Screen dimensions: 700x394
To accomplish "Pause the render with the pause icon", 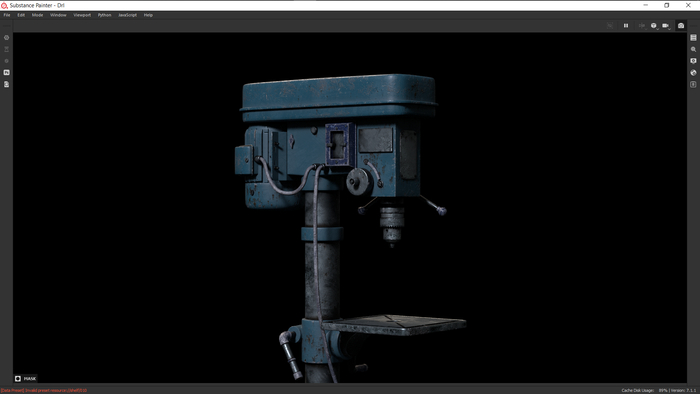I will click(x=626, y=26).
